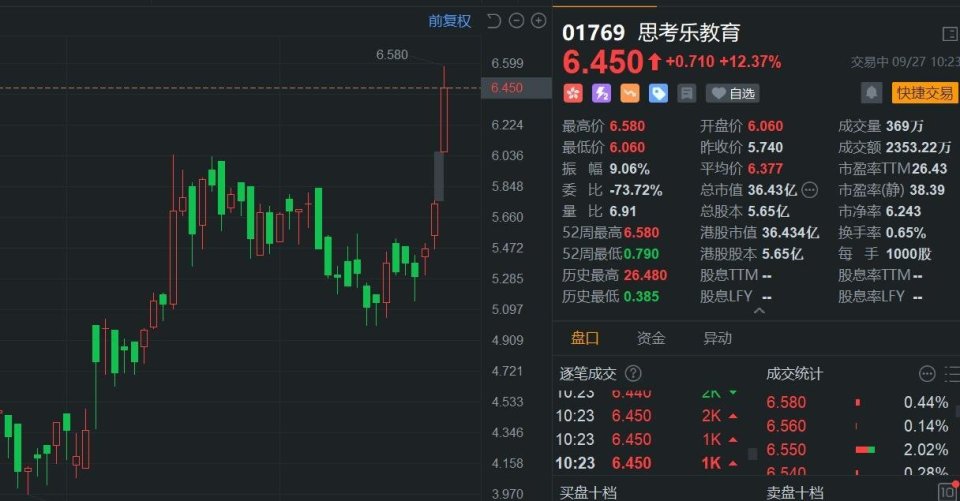960x501 pixels.
Task: Open the more options icon beside 成交统计
Action: 928,373
